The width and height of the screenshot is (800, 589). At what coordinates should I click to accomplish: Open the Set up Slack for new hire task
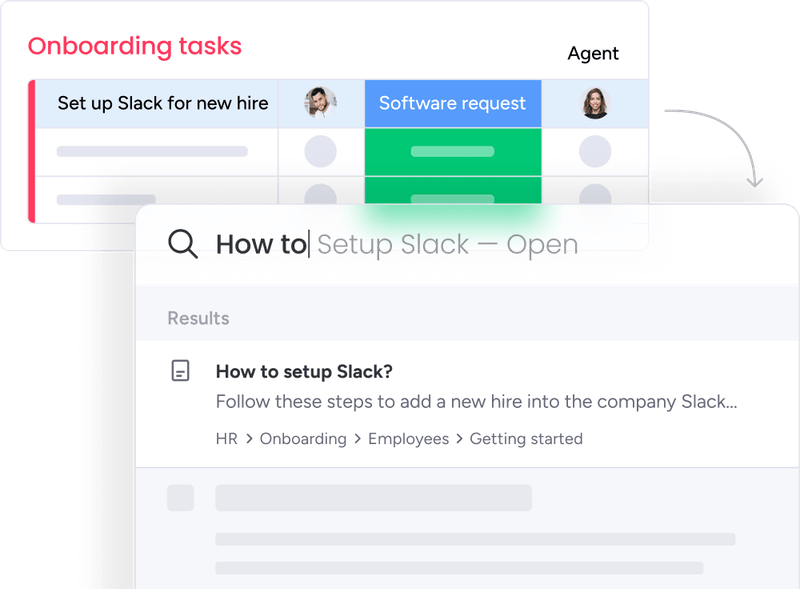point(163,103)
